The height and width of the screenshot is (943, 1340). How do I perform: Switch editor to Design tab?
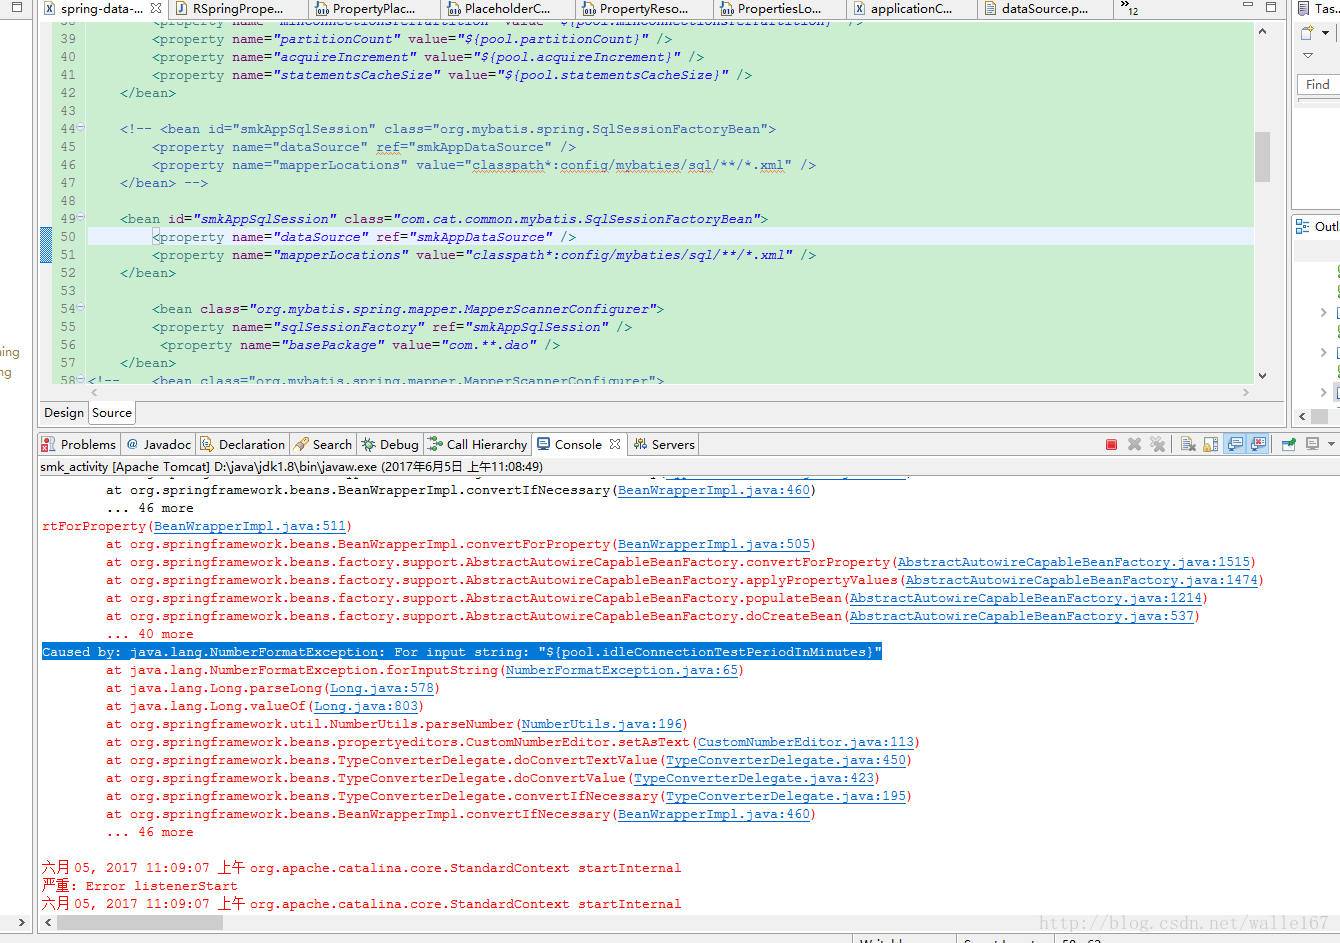(x=64, y=413)
